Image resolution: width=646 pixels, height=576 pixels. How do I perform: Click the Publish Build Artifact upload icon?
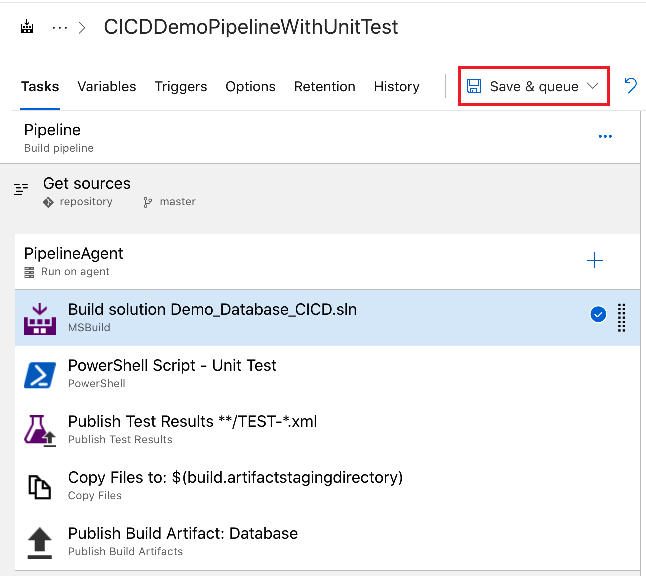click(40, 542)
